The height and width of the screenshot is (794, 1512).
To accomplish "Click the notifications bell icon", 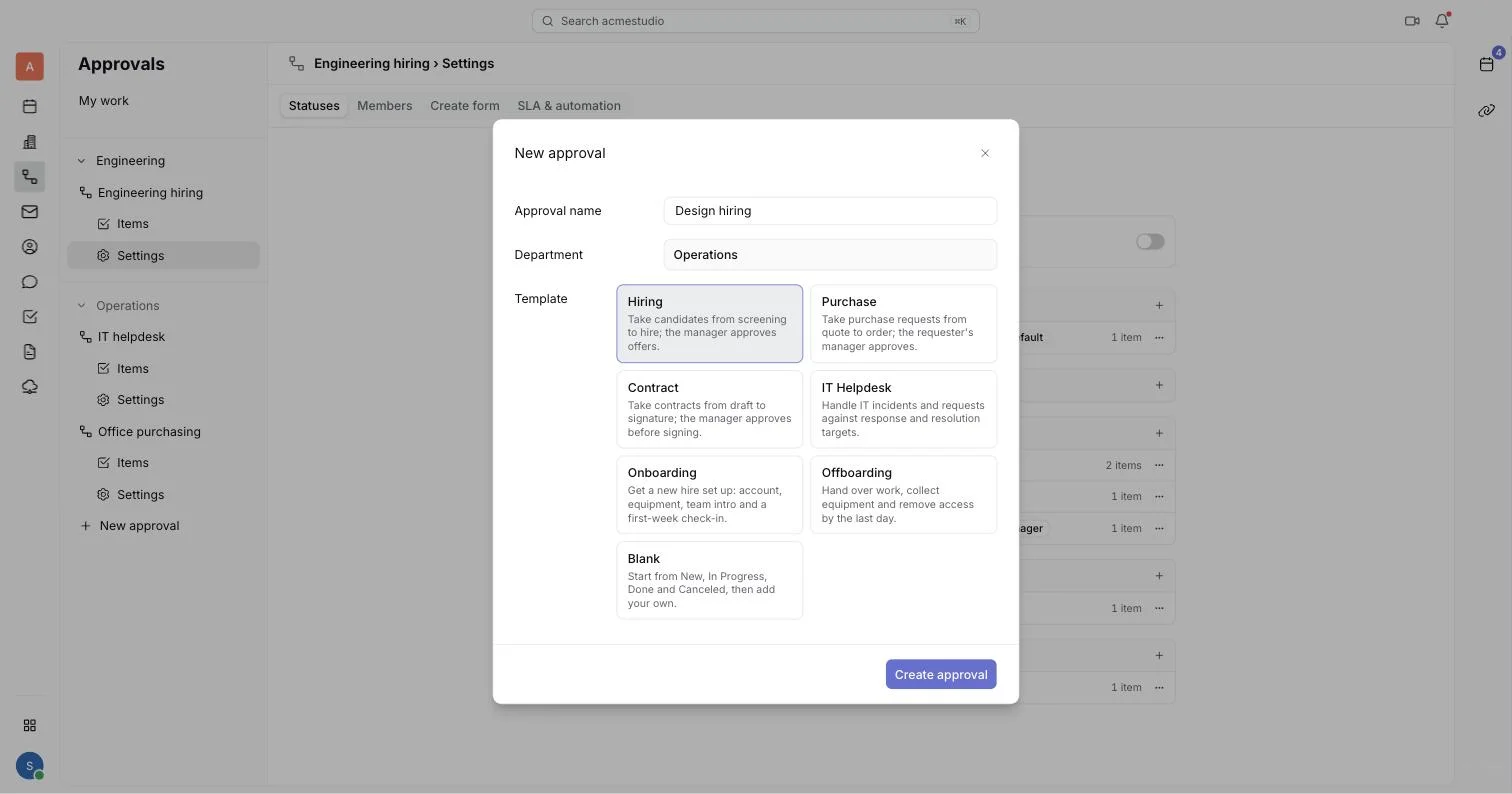I will 1442,21.
